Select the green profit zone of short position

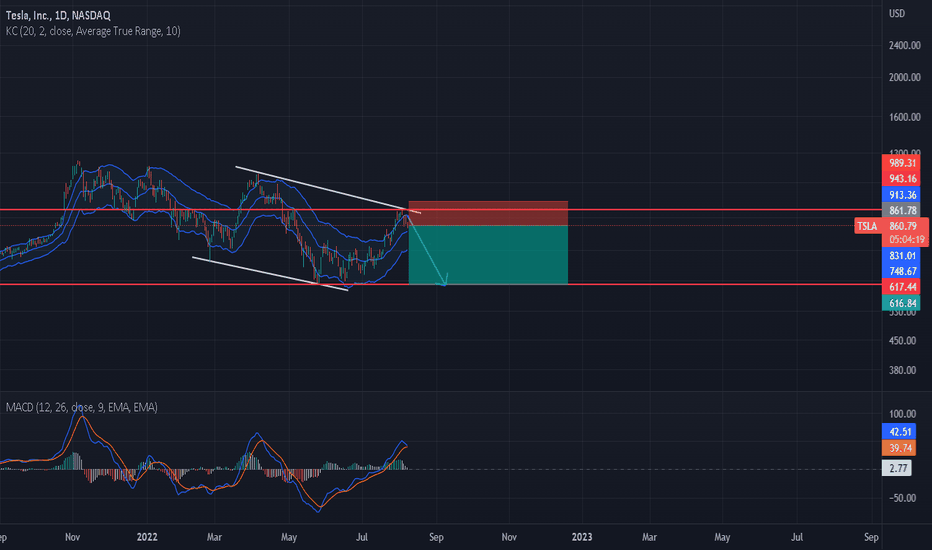coord(488,254)
